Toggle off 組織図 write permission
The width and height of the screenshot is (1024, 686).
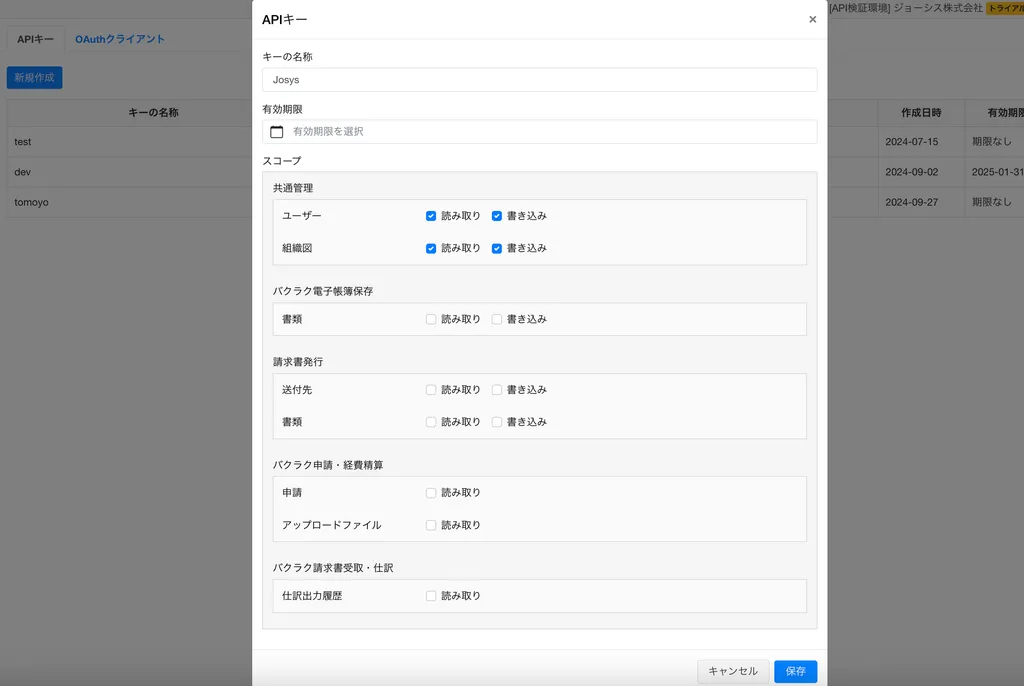(x=497, y=247)
